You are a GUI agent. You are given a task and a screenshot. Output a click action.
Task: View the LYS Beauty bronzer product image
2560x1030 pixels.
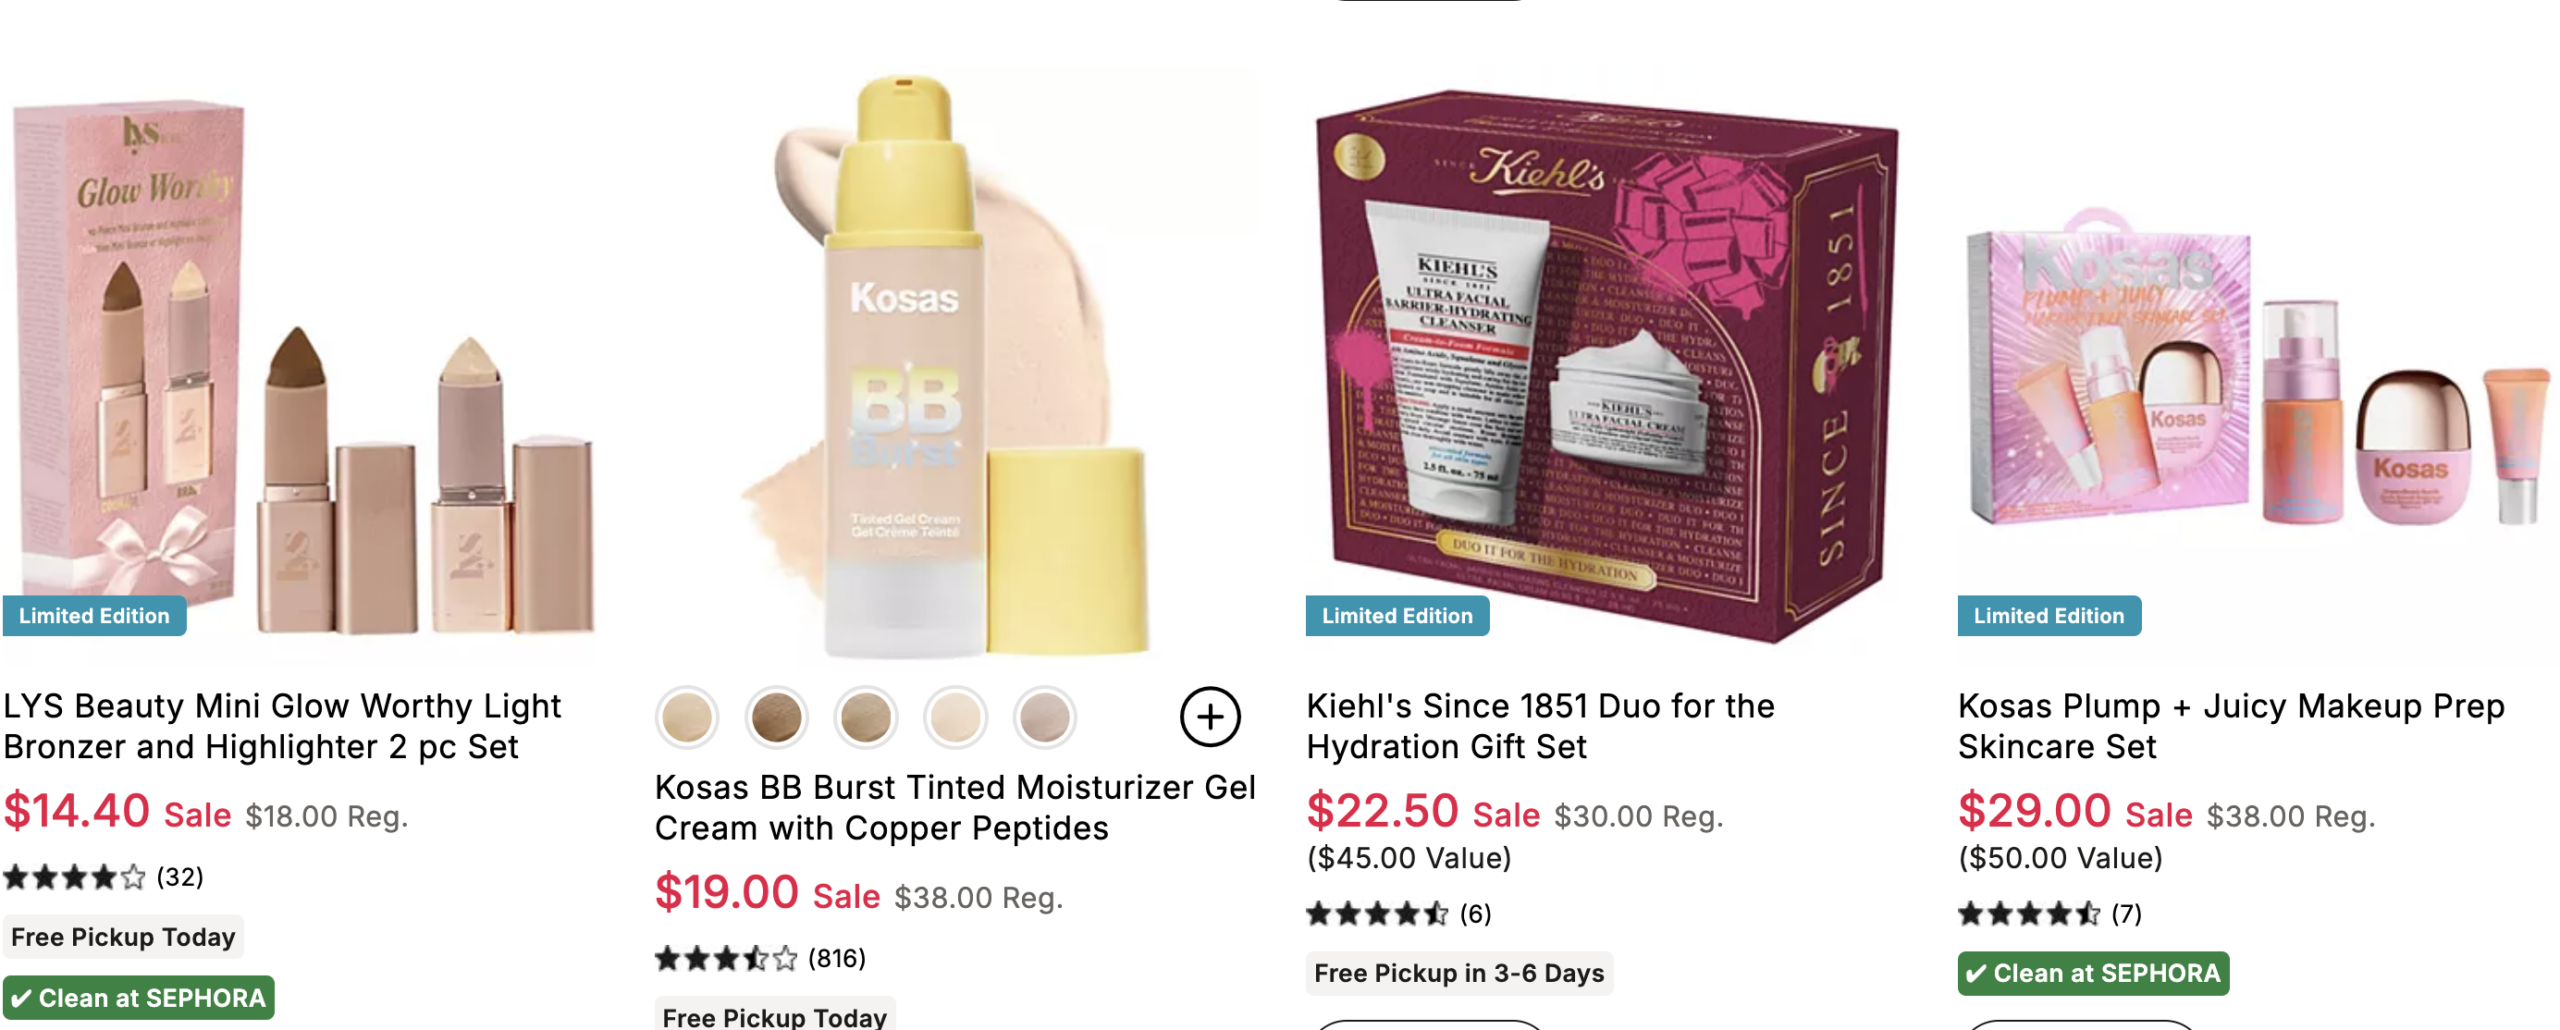pyautogui.click(x=300, y=365)
